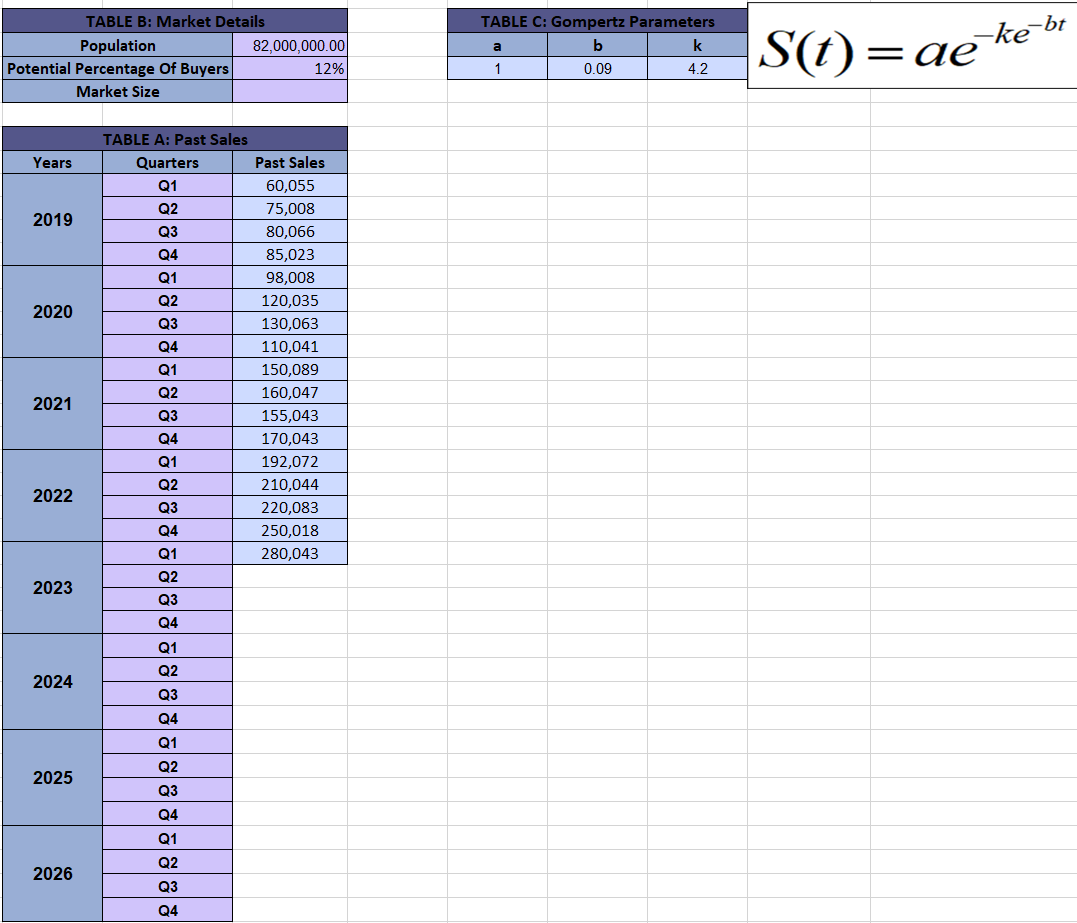Screen dimensions: 1077x923
Task: Select the empty Market Size cell
Action: coord(290,91)
